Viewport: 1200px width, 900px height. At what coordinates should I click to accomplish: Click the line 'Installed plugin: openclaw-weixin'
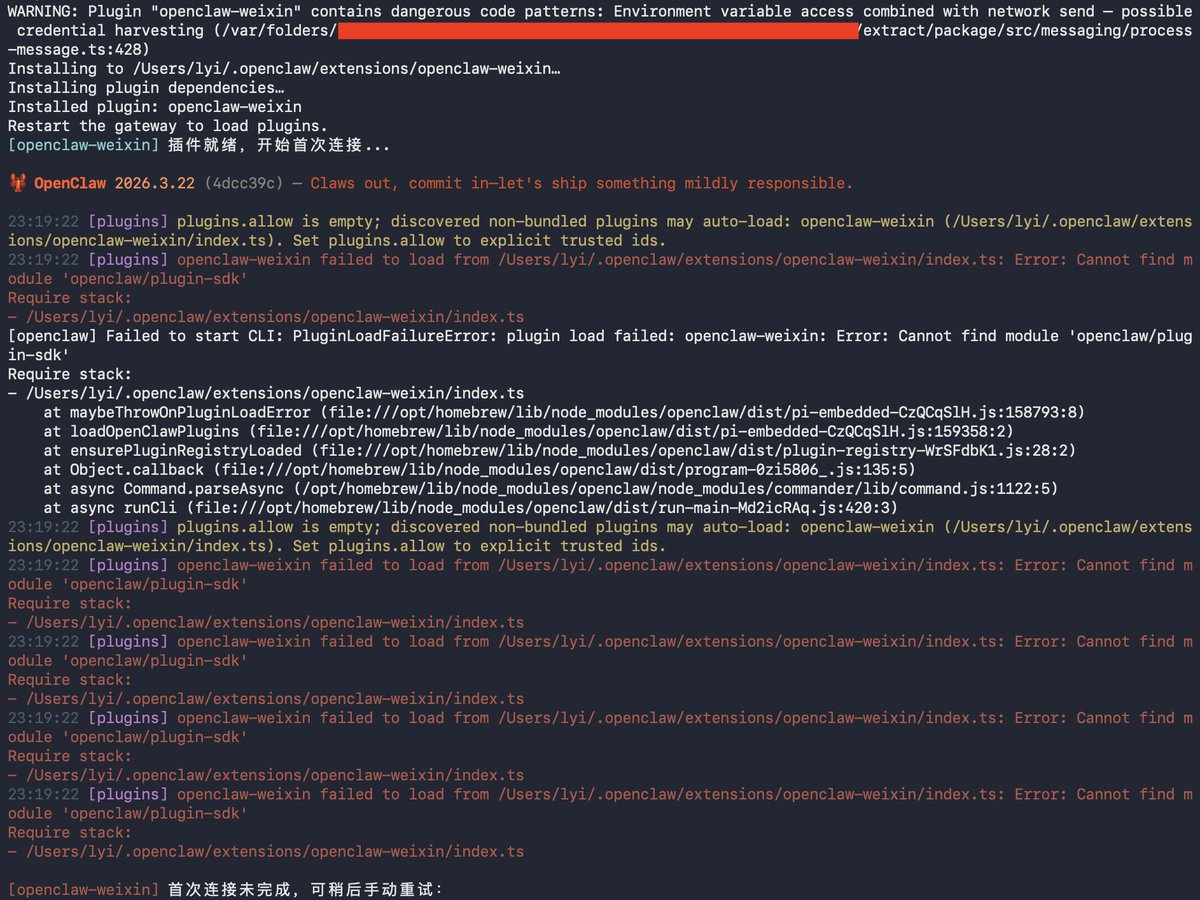pyautogui.click(x=155, y=107)
